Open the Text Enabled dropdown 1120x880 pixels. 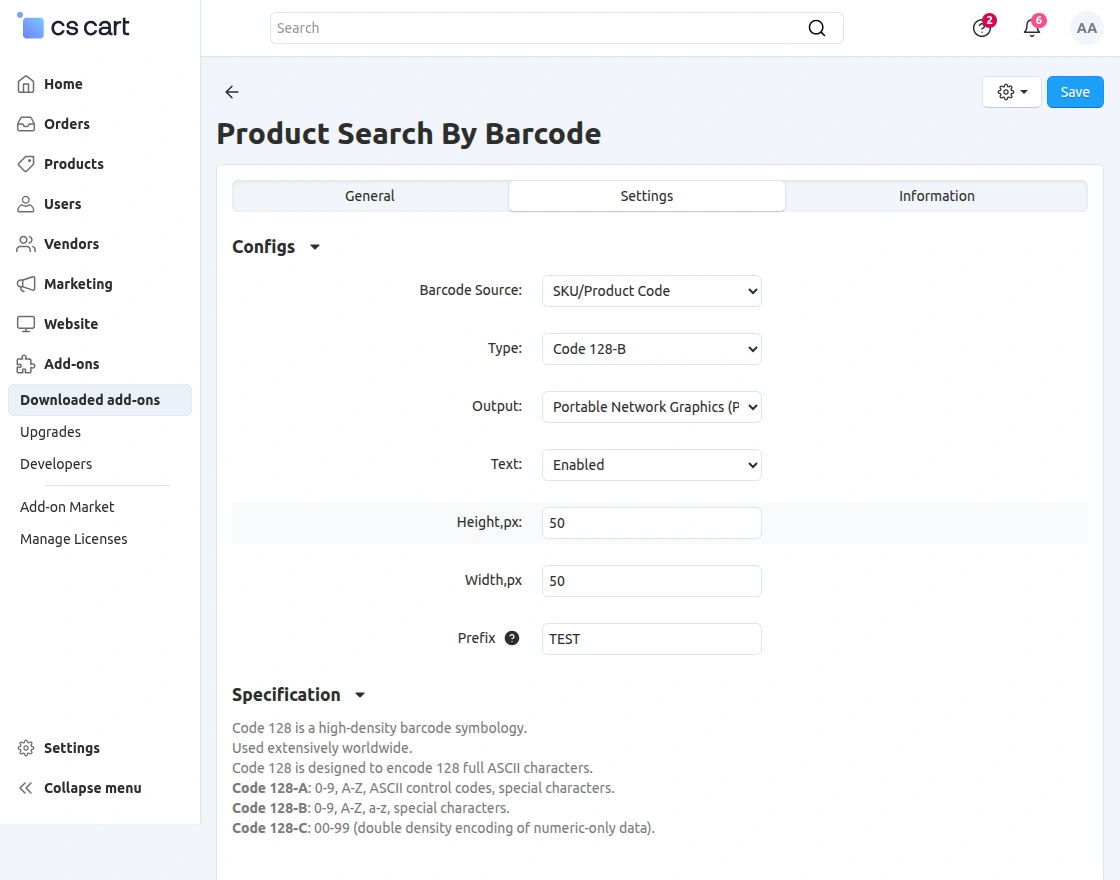click(x=651, y=464)
